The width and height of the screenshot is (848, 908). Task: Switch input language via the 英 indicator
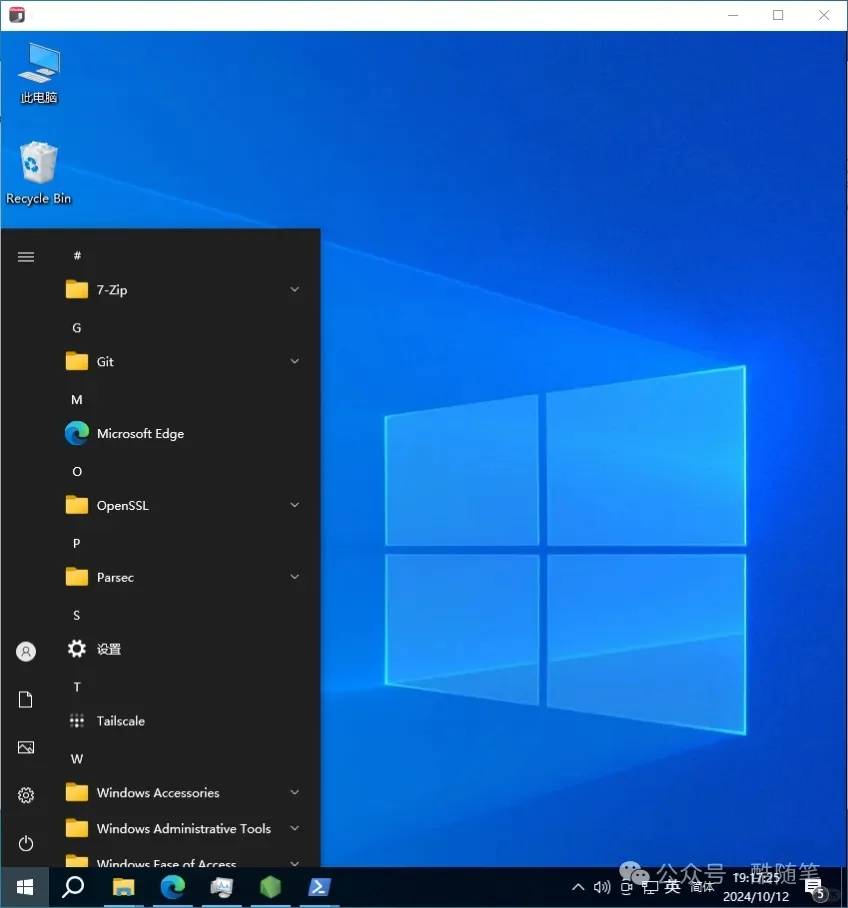coord(672,887)
